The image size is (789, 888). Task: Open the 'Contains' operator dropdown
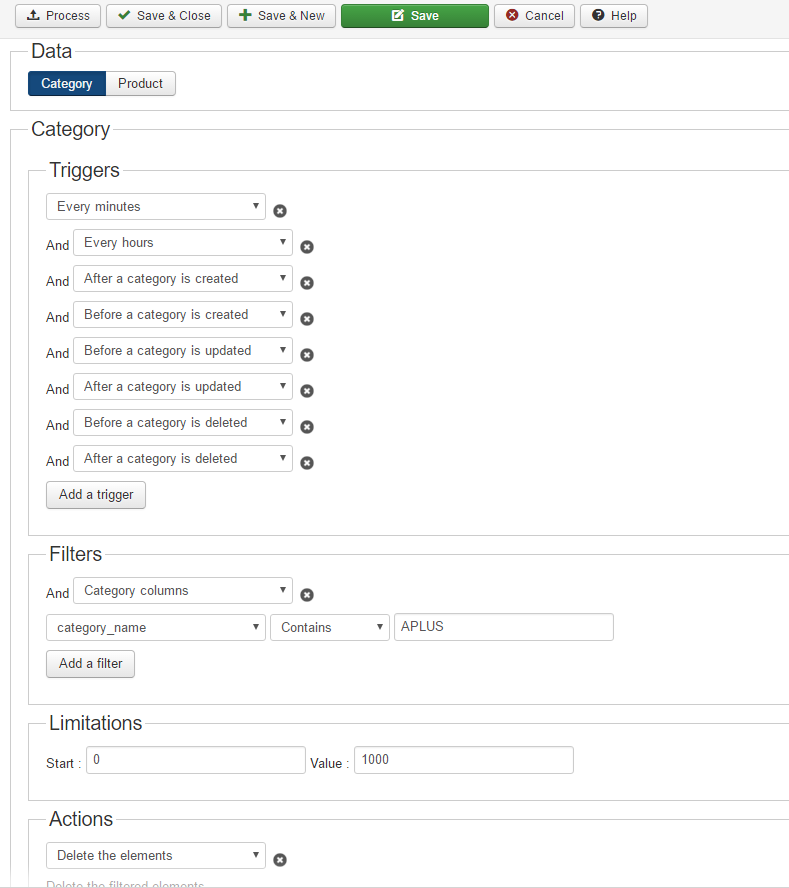pos(330,627)
